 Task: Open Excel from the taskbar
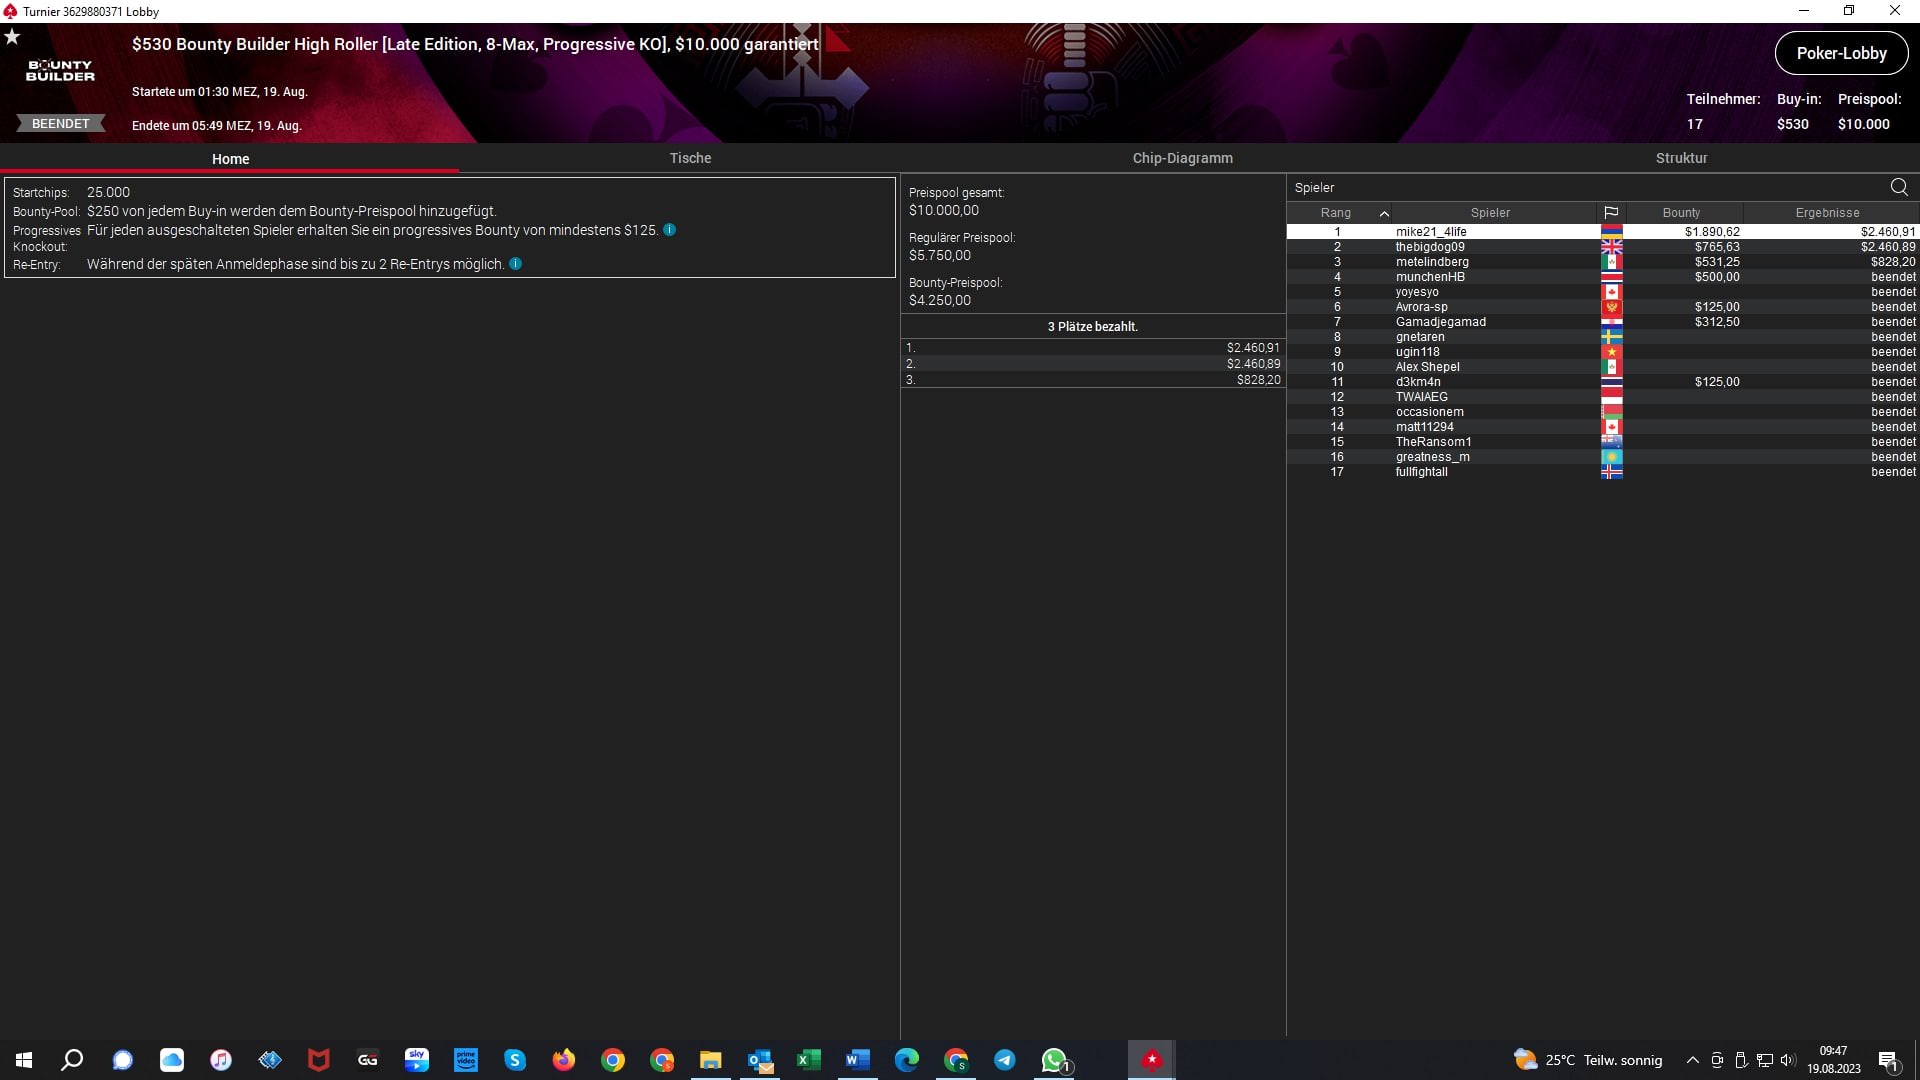tap(808, 1060)
